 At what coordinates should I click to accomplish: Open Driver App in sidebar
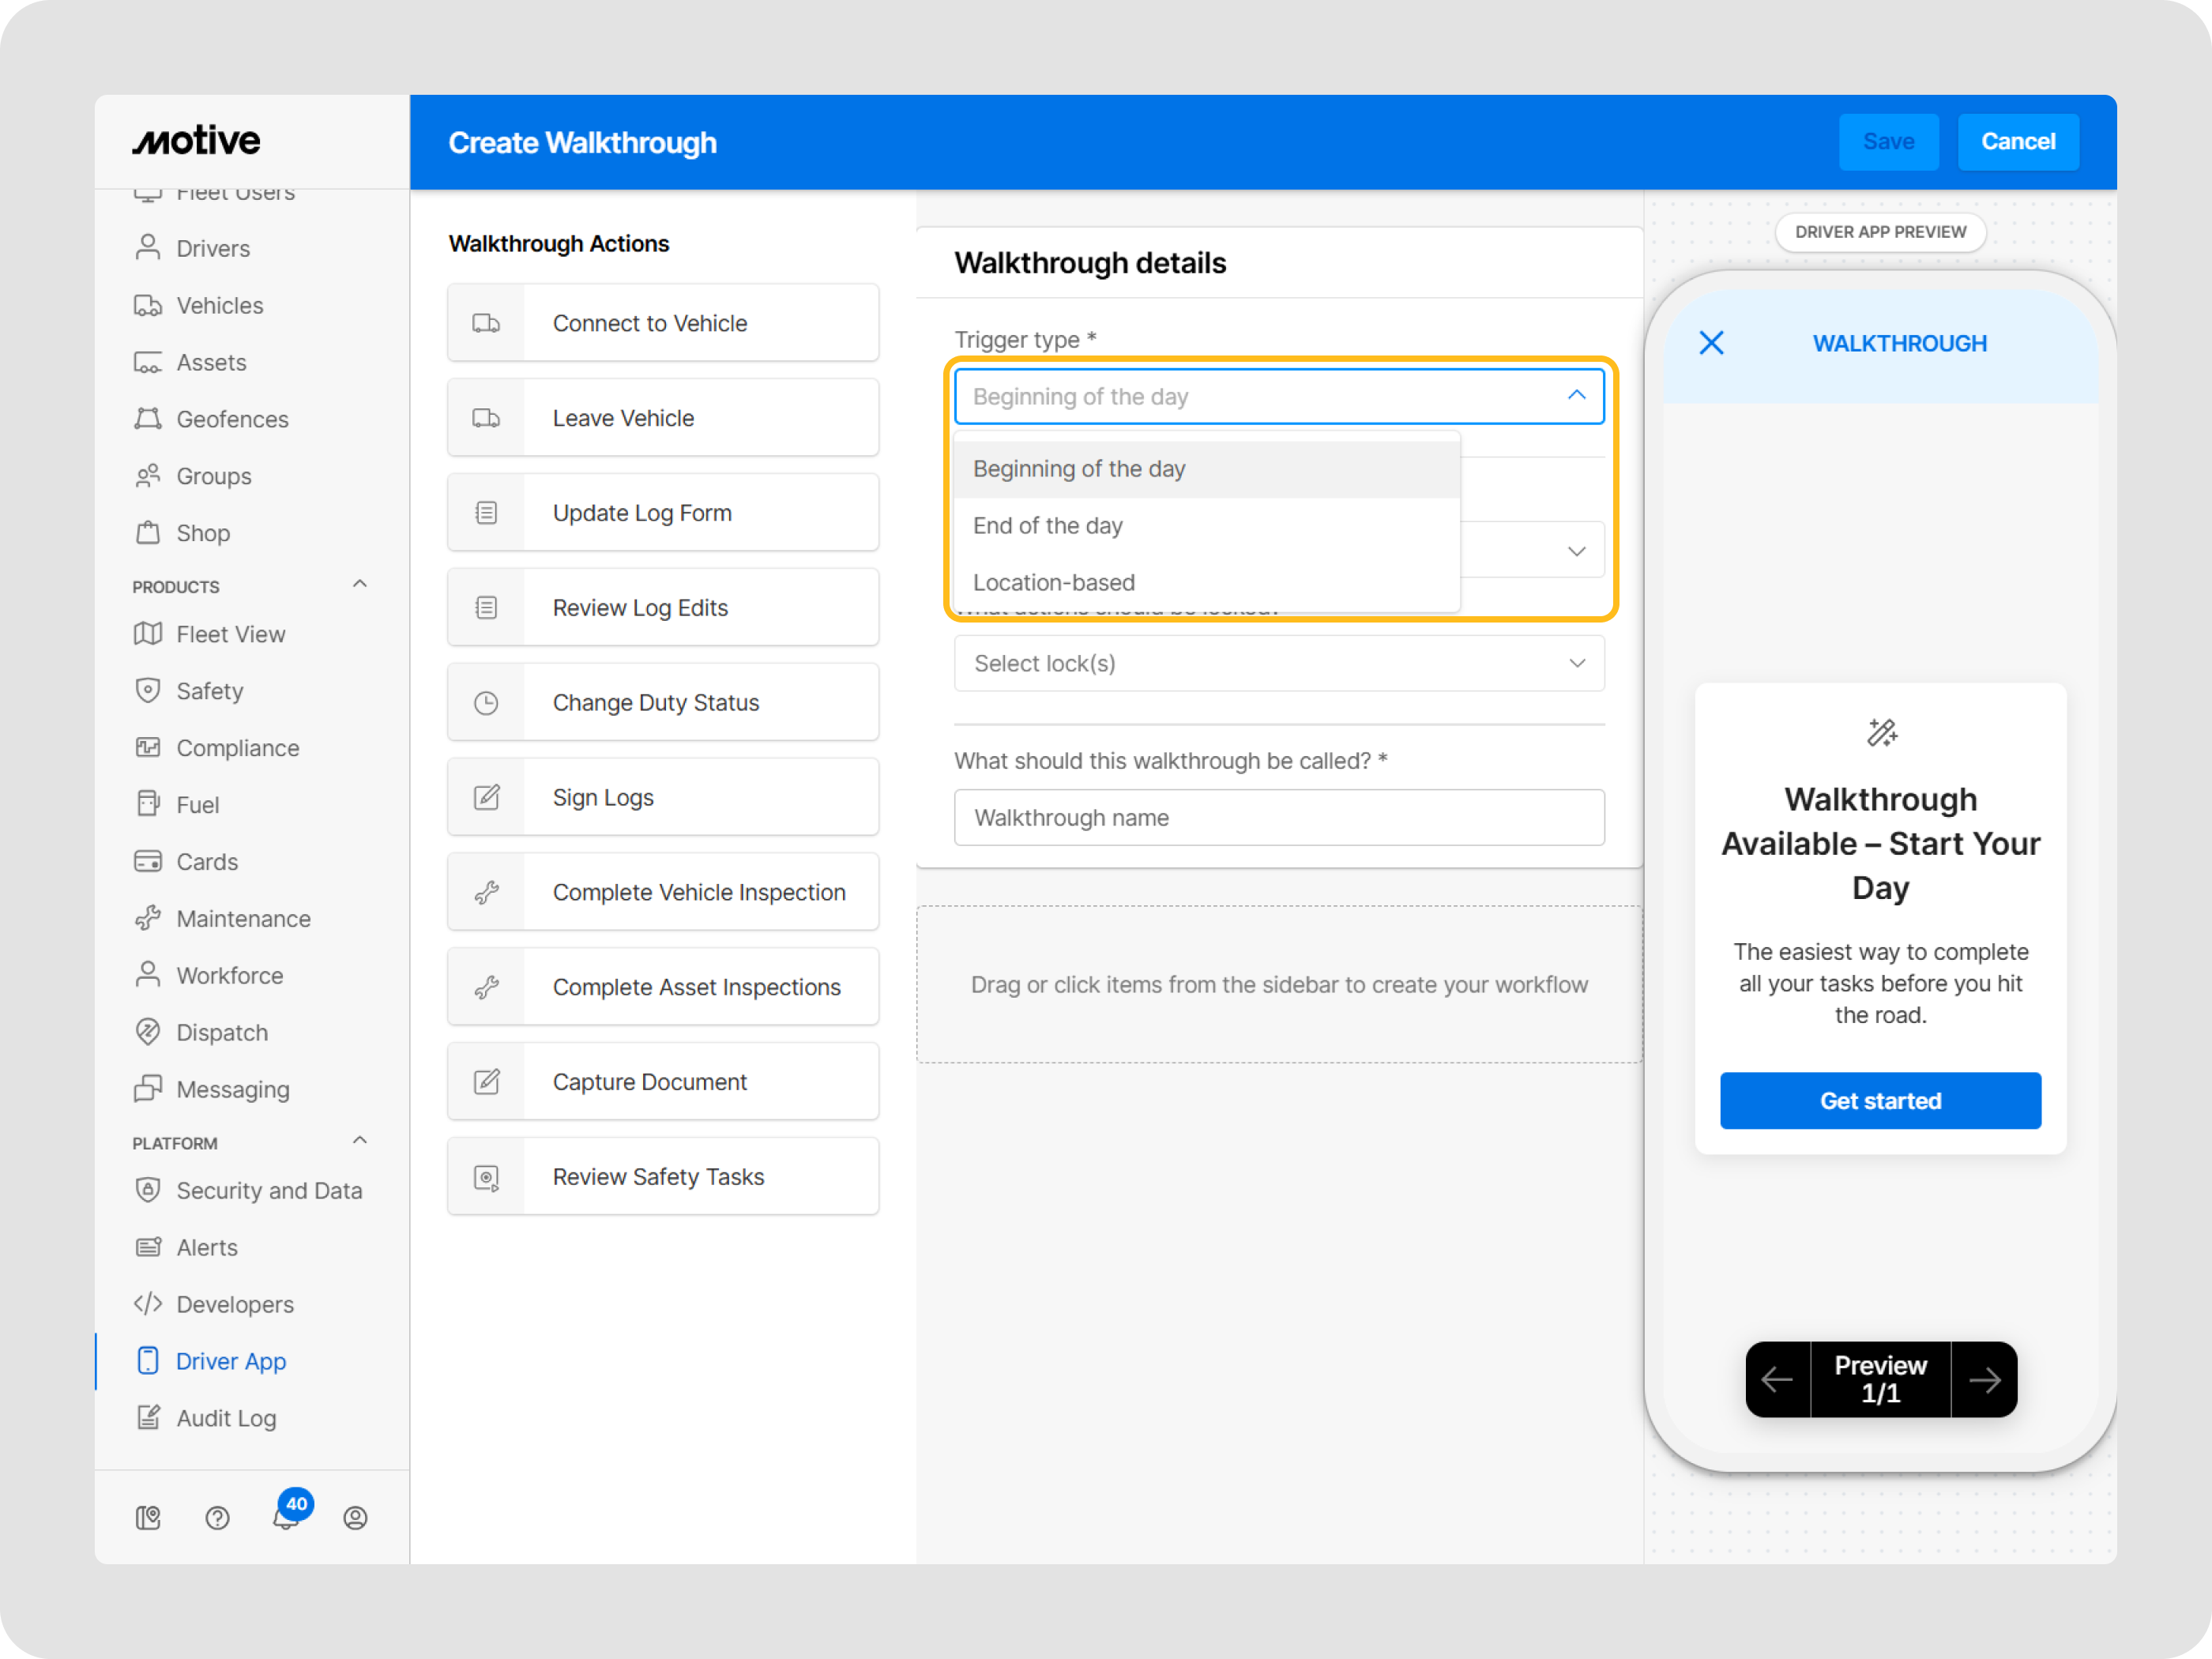pyautogui.click(x=230, y=1361)
